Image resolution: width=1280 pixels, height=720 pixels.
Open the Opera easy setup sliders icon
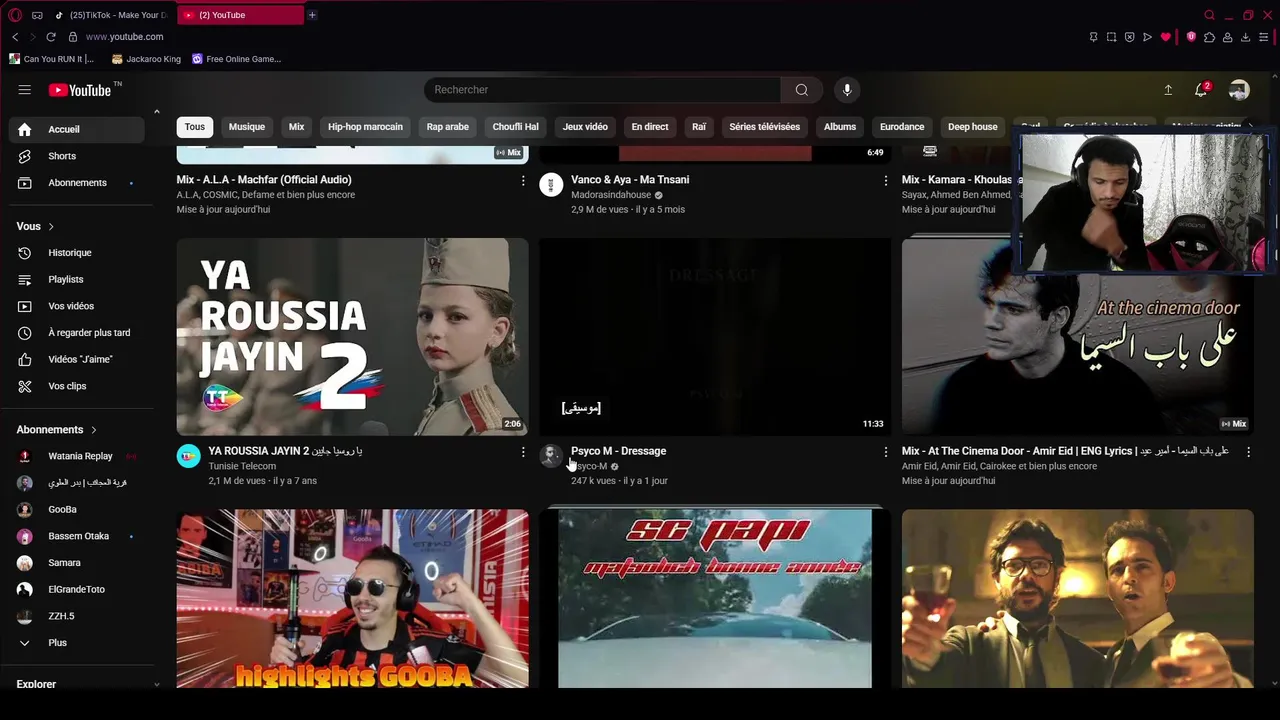click(1264, 37)
